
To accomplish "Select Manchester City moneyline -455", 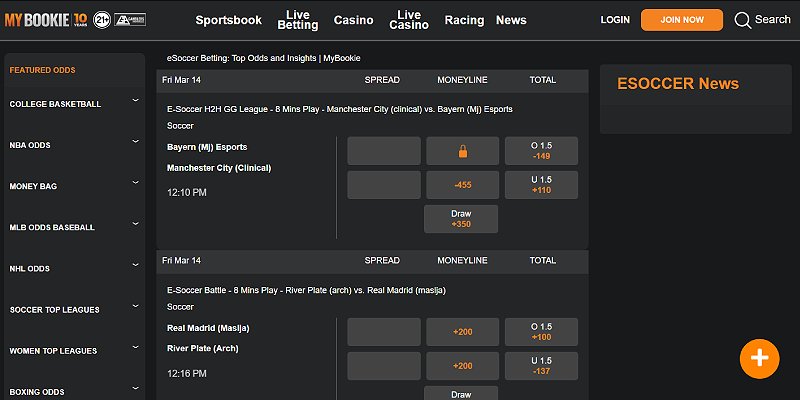I will [x=463, y=185].
